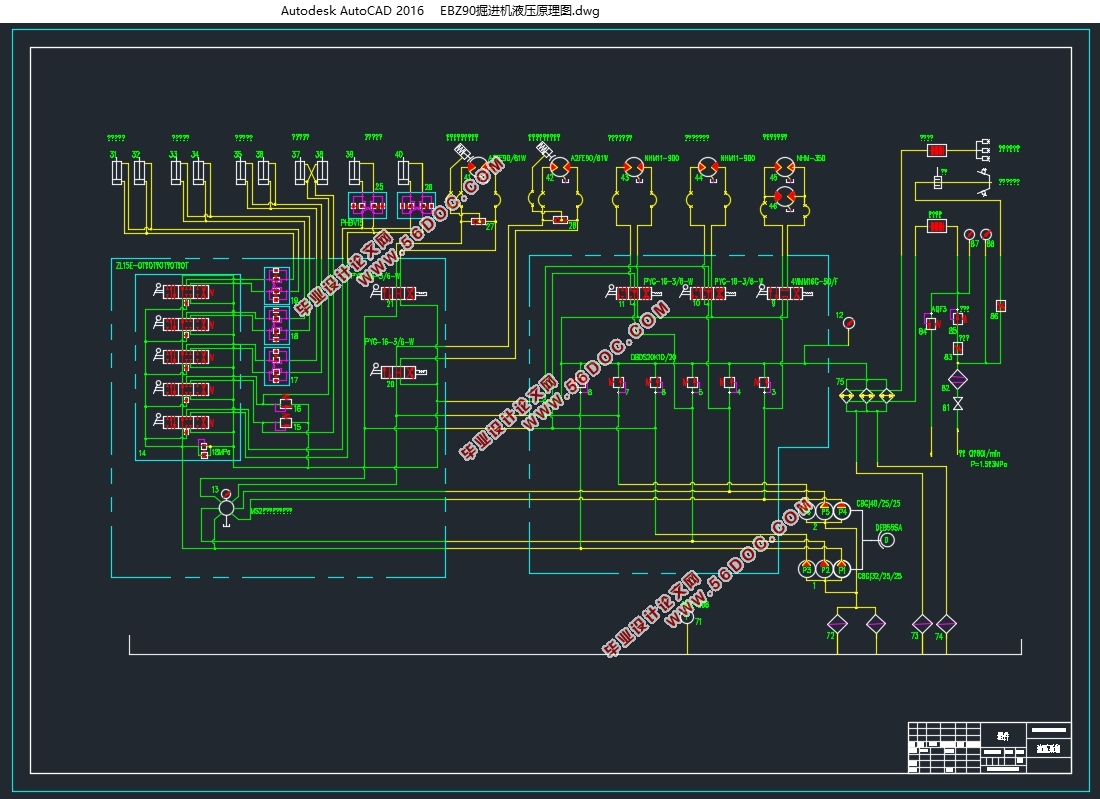1100x799 pixels.
Task: Click pressure gauge symbol numbered 12
Action: click(849, 323)
